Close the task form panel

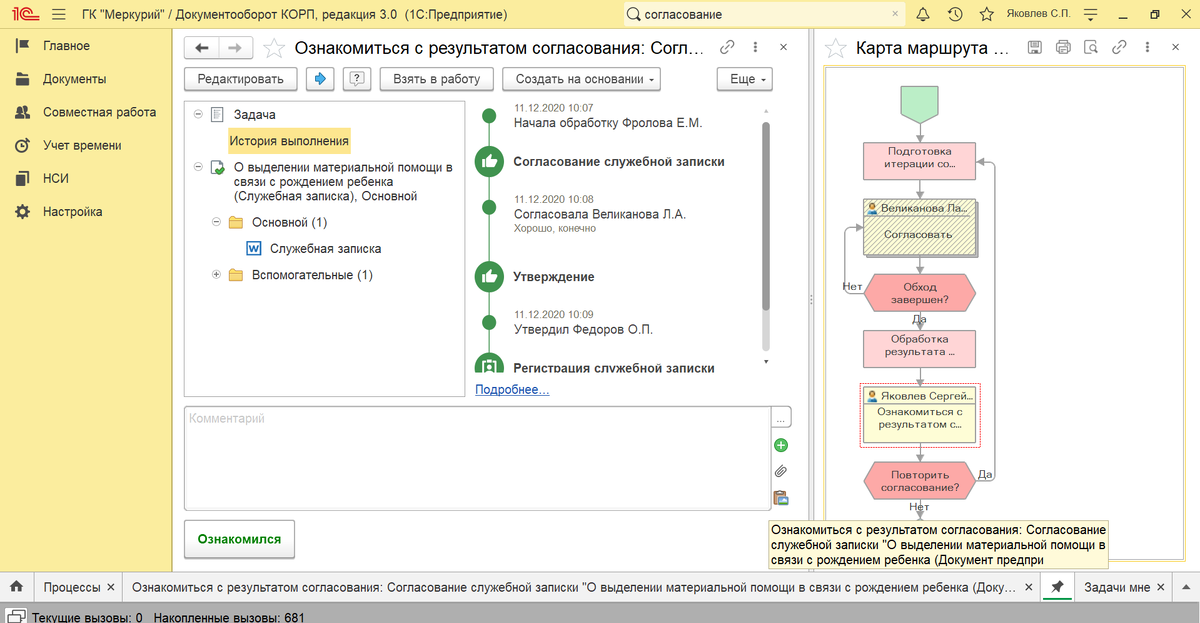coord(783,47)
